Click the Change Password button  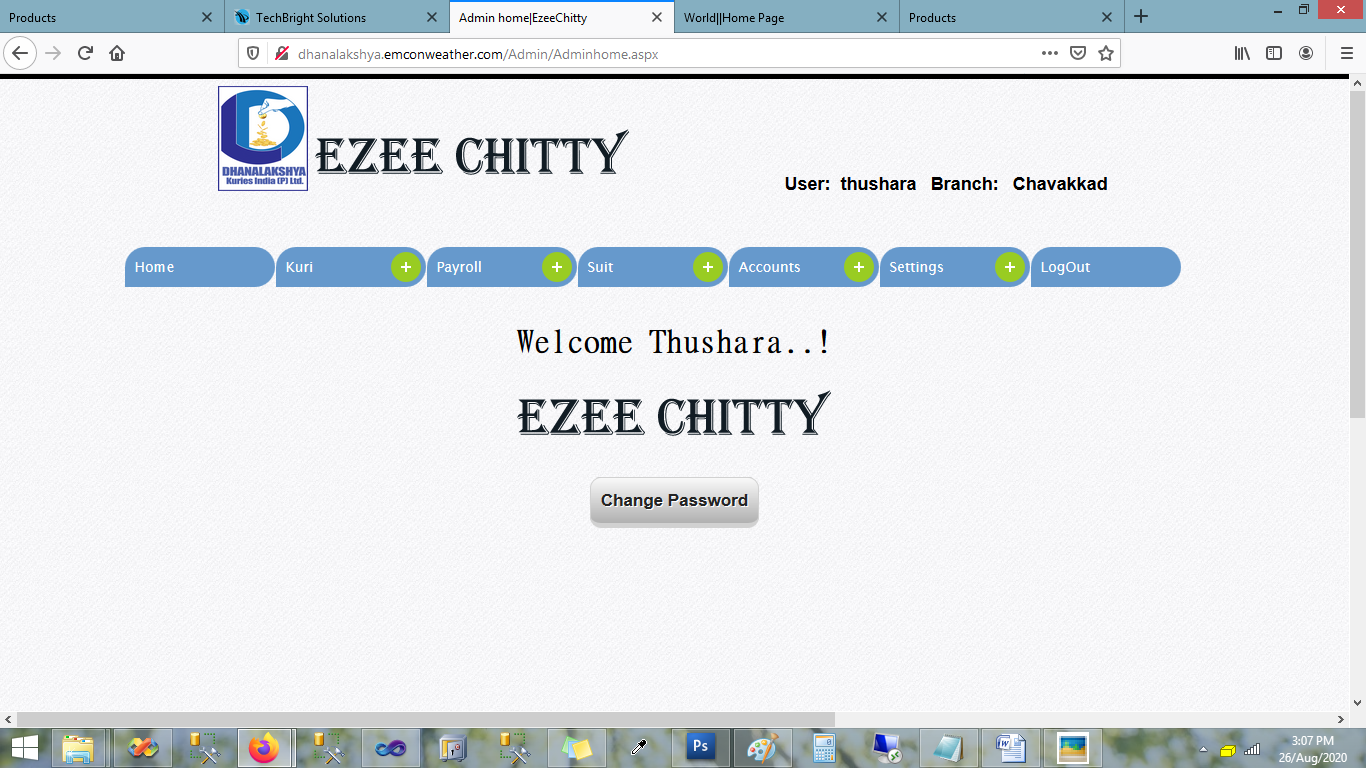tap(674, 501)
